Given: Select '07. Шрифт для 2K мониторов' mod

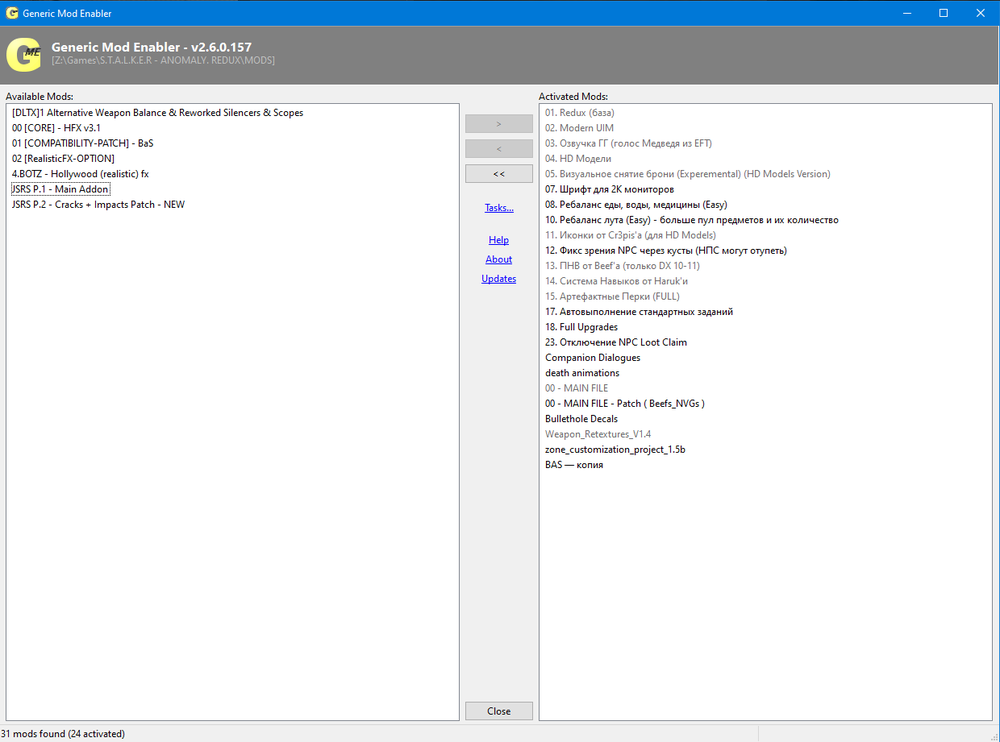Looking at the screenshot, I should pos(609,189).
